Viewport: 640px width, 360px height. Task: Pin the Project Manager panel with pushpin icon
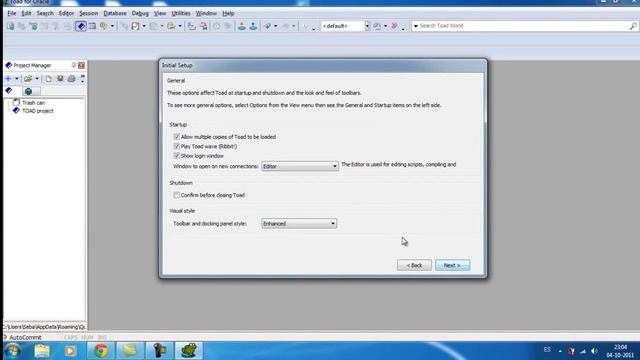pyautogui.click(x=73, y=65)
